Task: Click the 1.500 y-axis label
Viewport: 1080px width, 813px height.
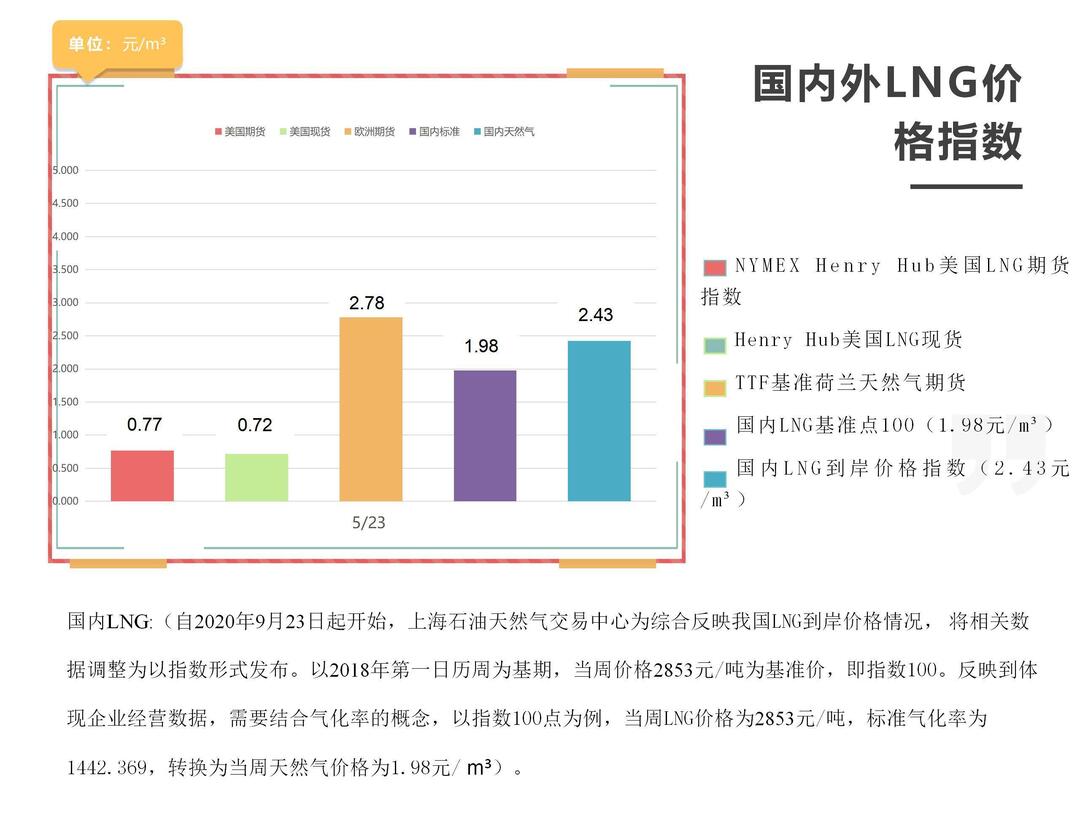Action: pyautogui.click(x=66, y=402)
